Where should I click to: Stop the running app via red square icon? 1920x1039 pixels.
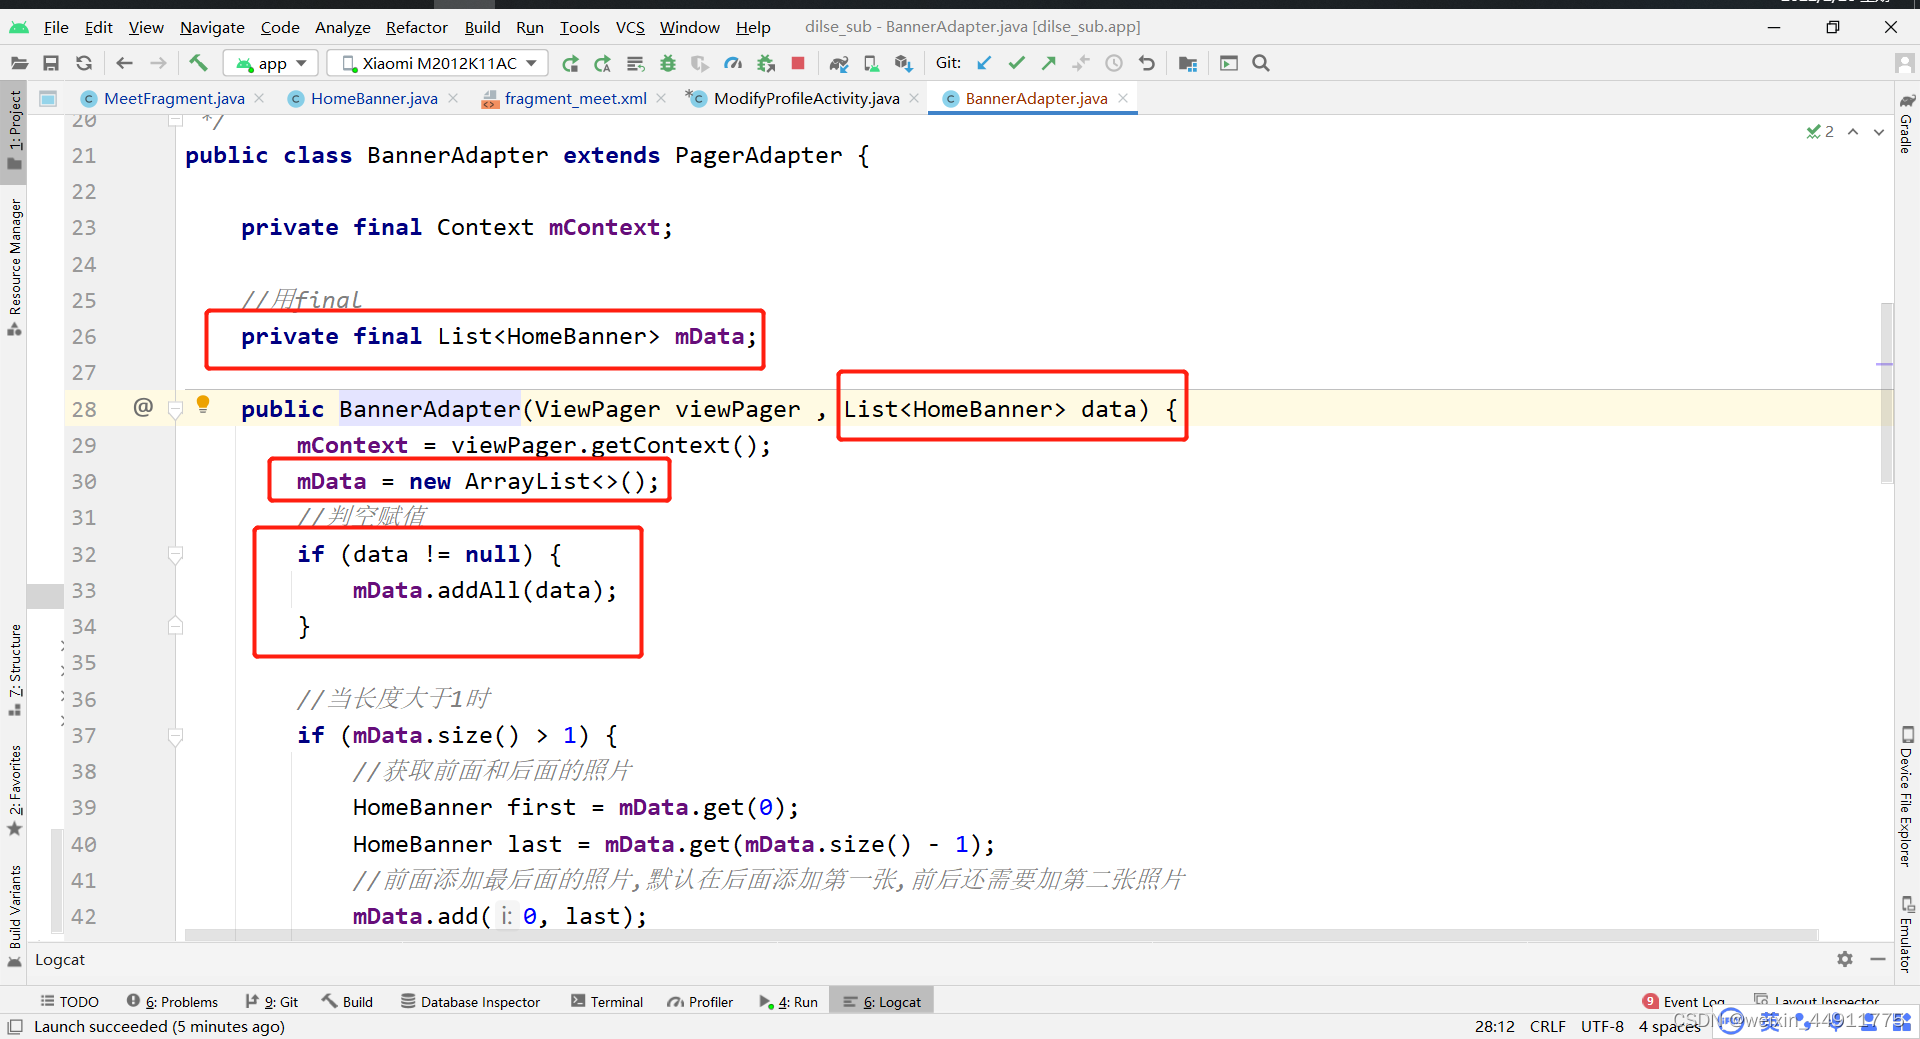coord(798,62)
